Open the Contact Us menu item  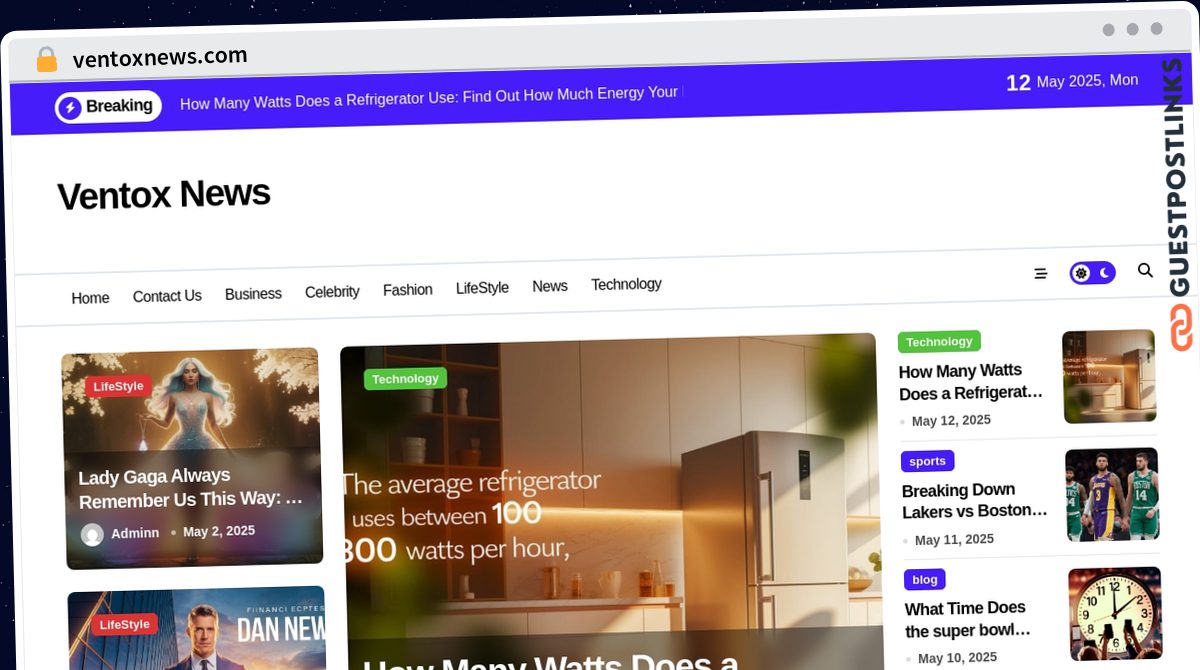click(167, 296)
